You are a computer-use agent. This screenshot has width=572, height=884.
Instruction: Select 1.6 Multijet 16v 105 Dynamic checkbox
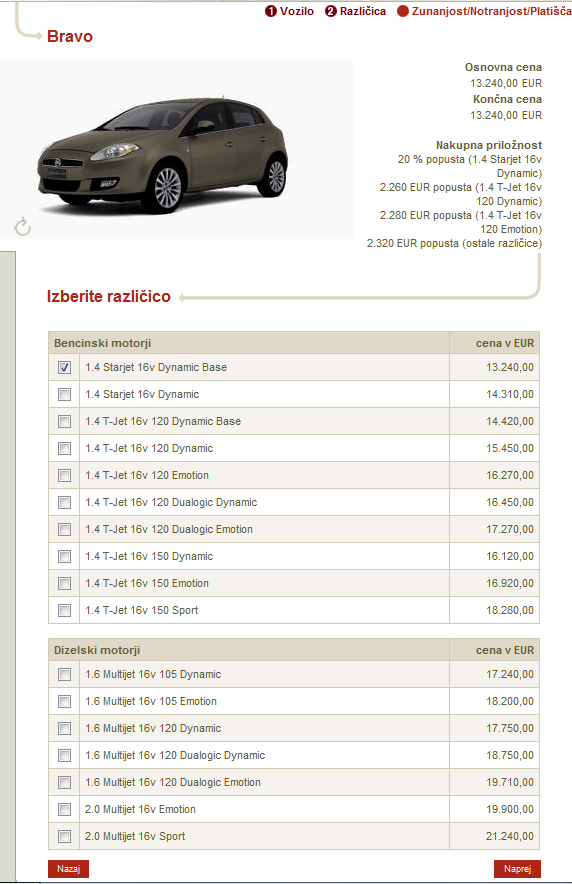pos(64,675)
